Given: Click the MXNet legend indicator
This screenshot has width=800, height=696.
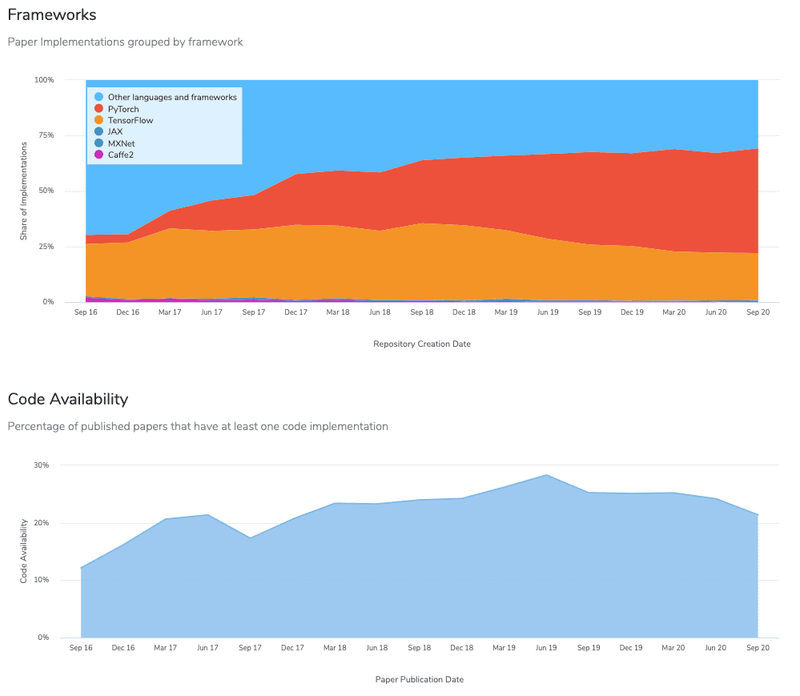Looking at the screenshot, I should pyautogui.click(x=98, y=143).
